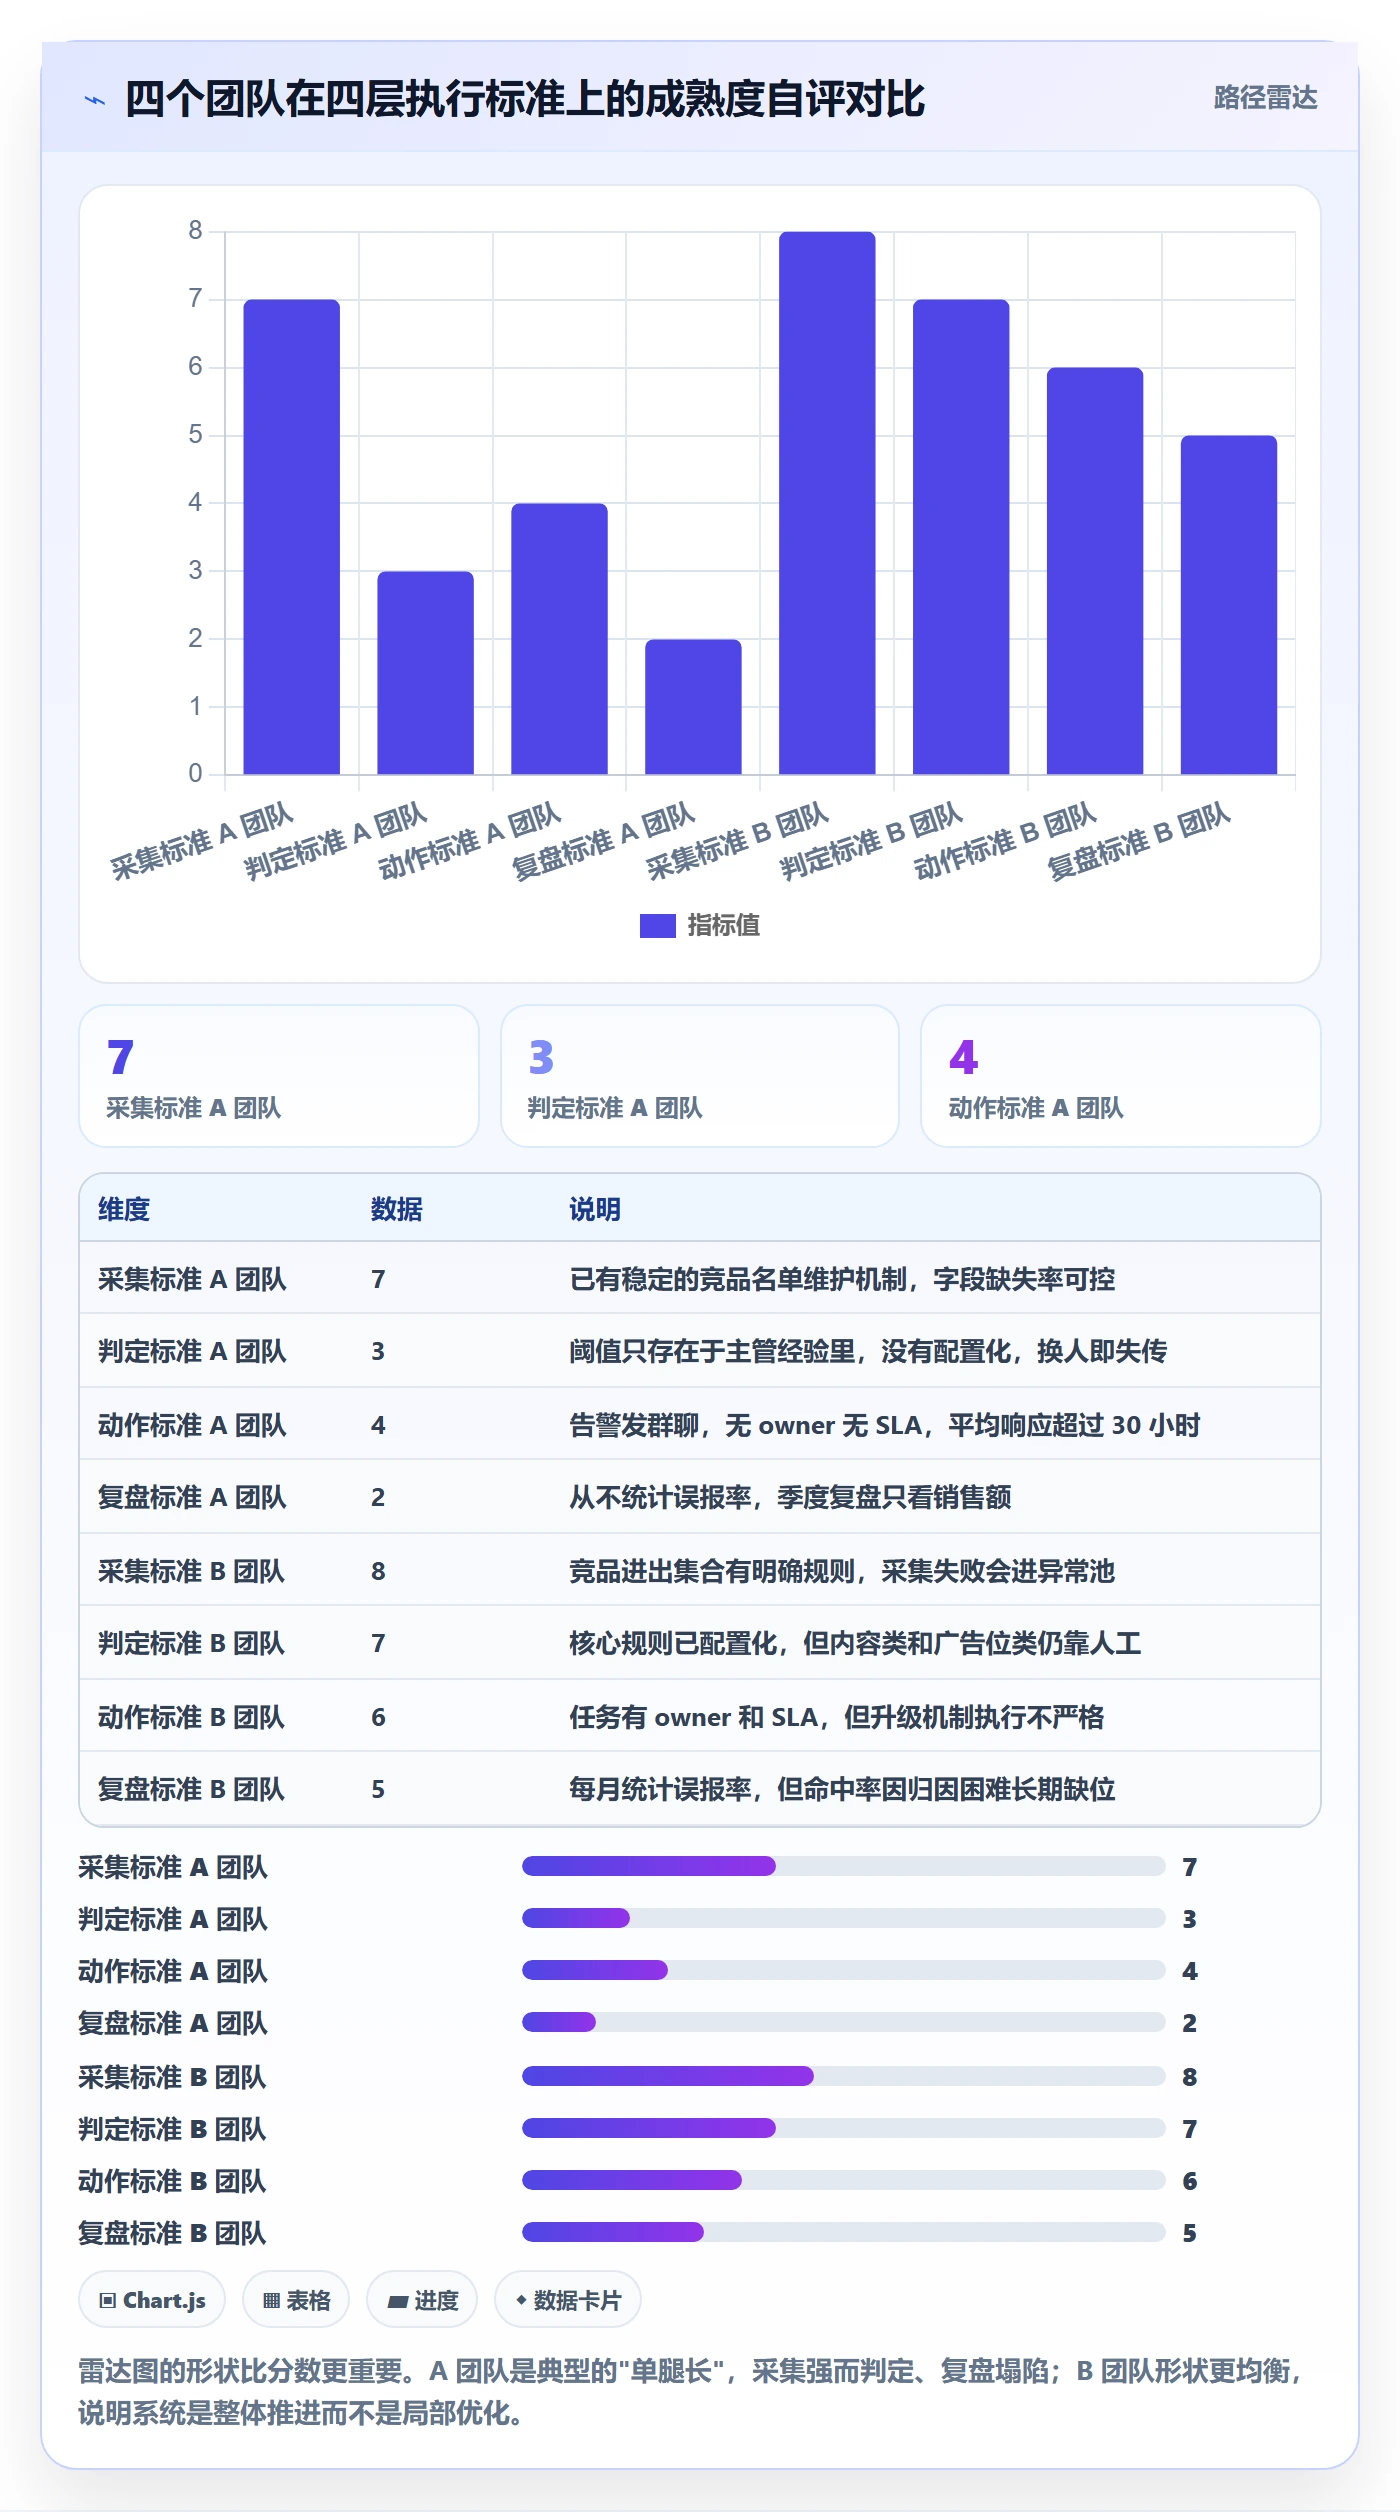
Task: Click the main title 四个团队在四层执行标准
Action: (524, 100)
